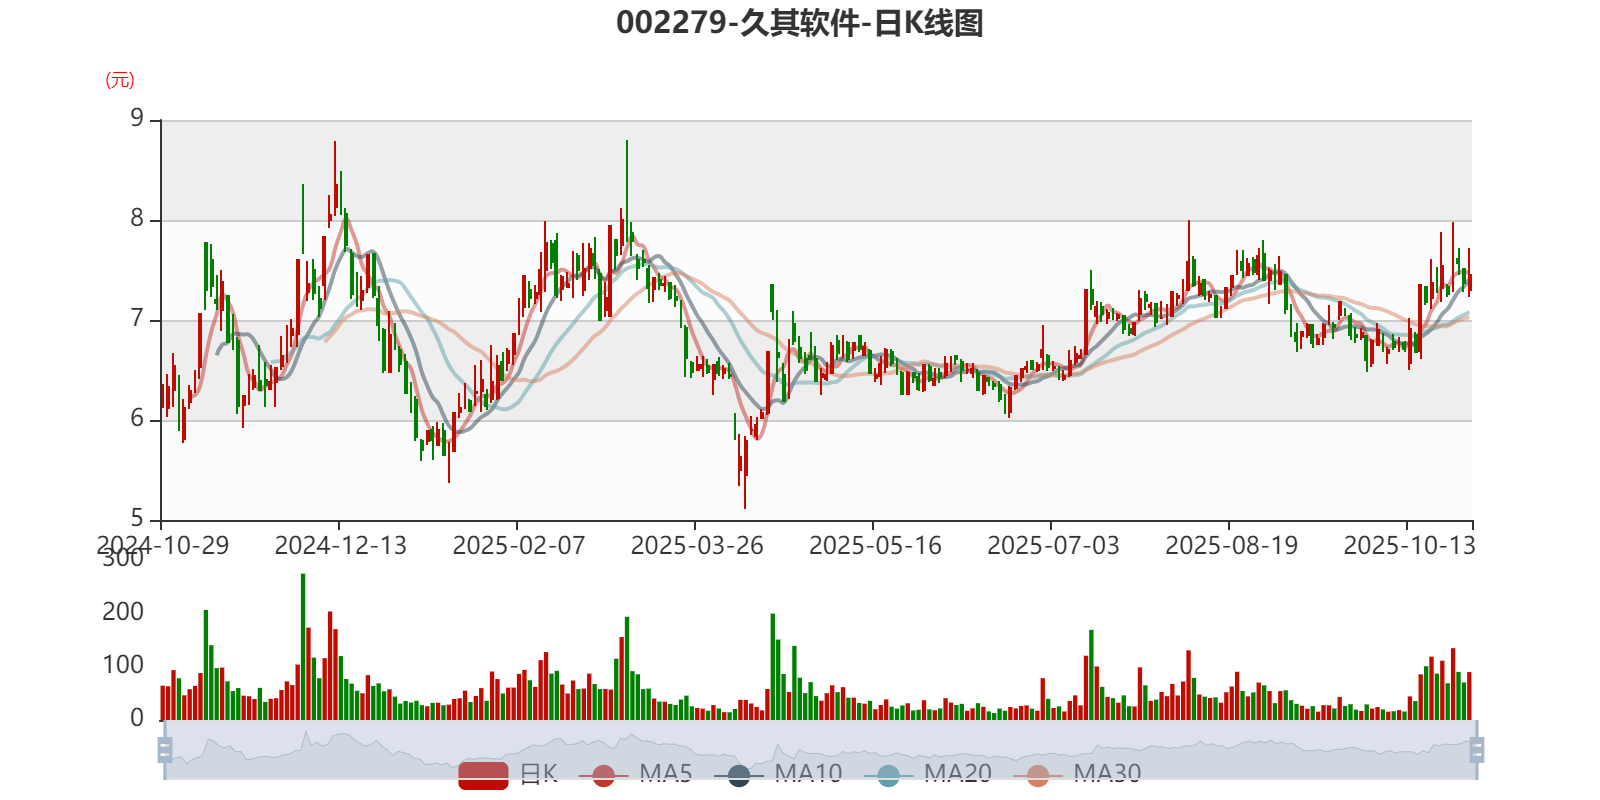Toggle the MA30 legend entry
The height and width of the screenshot is (800, 1600).
(1077, 774)
